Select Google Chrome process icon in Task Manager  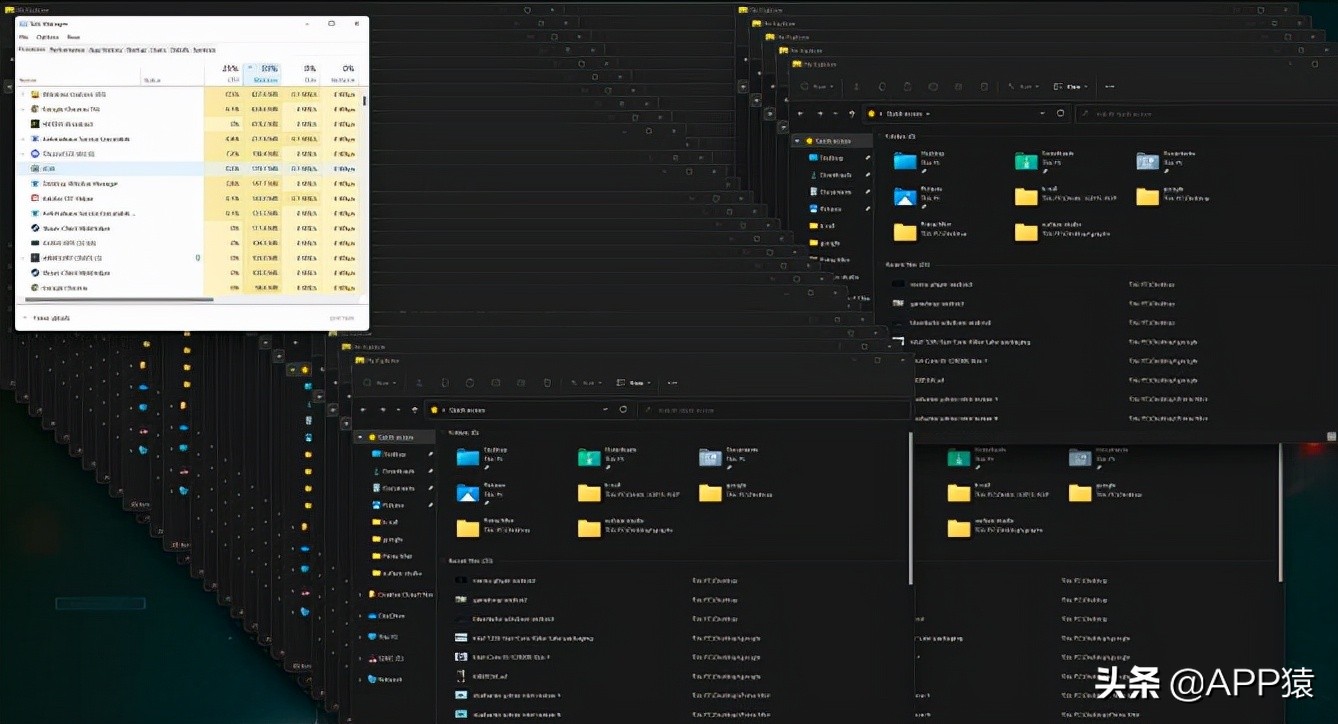[35, 109]
